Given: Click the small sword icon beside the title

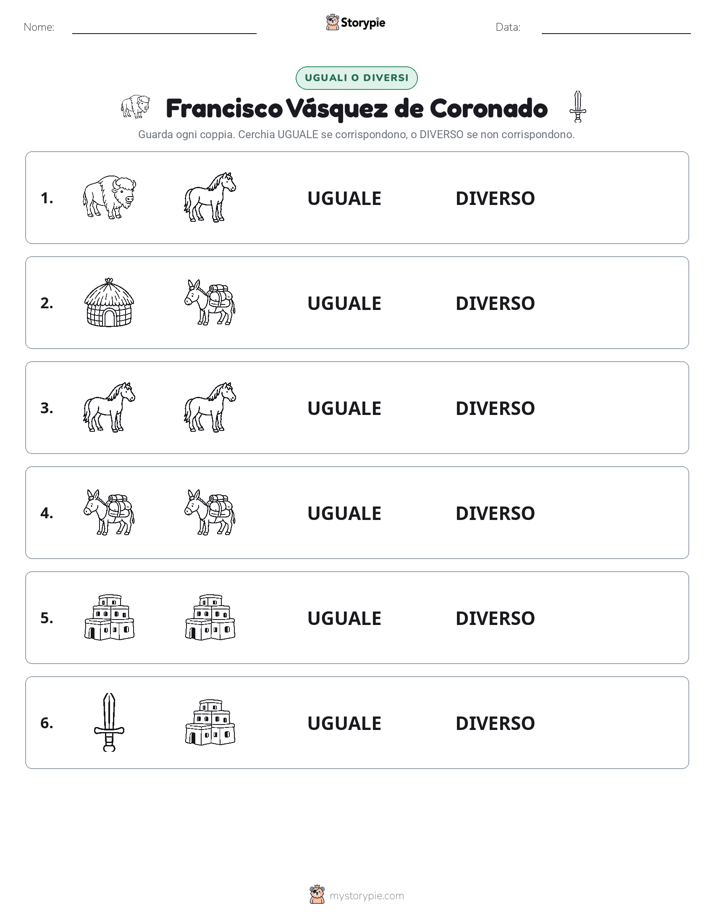Looking at the screenshot, I should (578, 107).
